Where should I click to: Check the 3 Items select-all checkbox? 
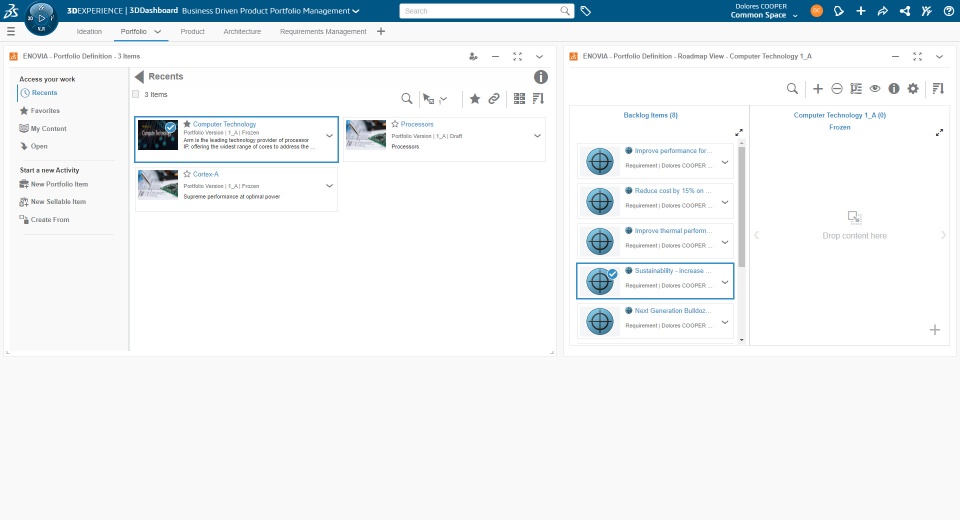136,94
